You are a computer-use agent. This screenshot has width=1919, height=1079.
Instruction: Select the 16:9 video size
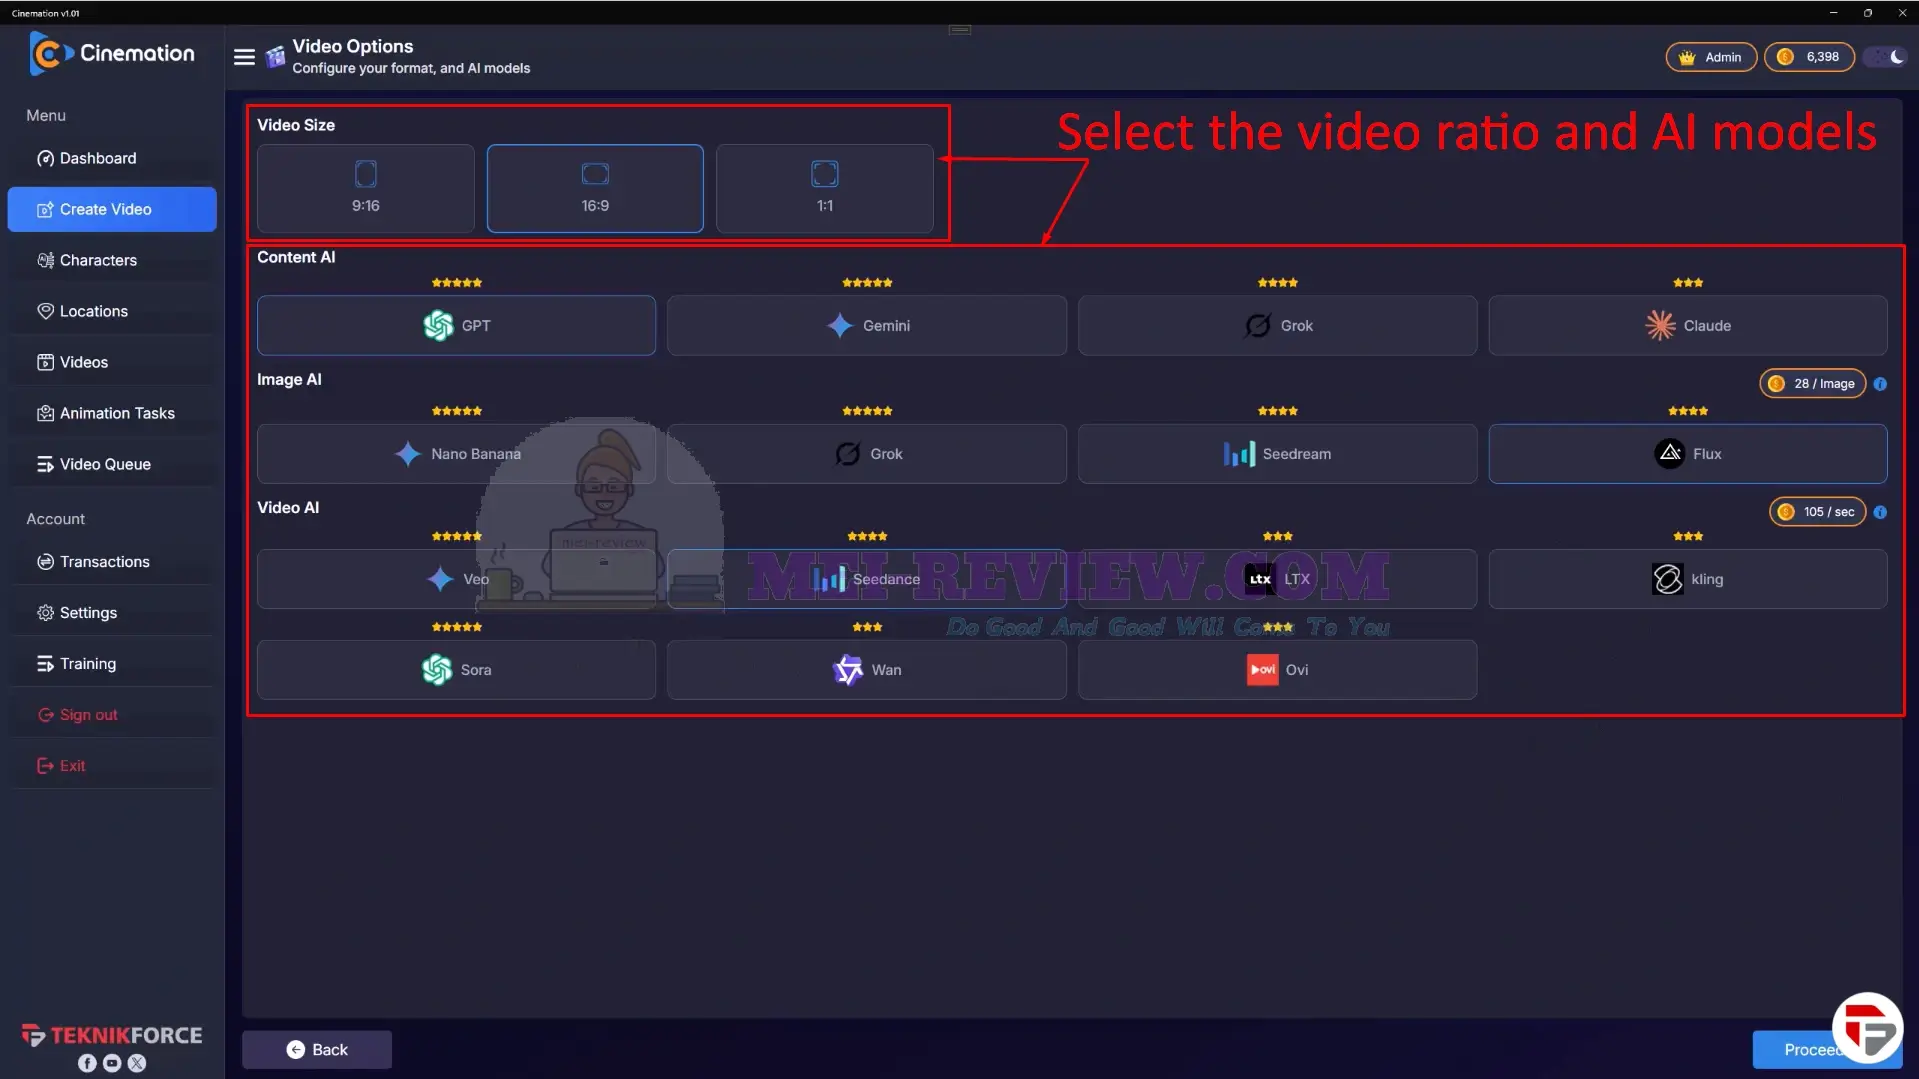click(x=595, y=188)
